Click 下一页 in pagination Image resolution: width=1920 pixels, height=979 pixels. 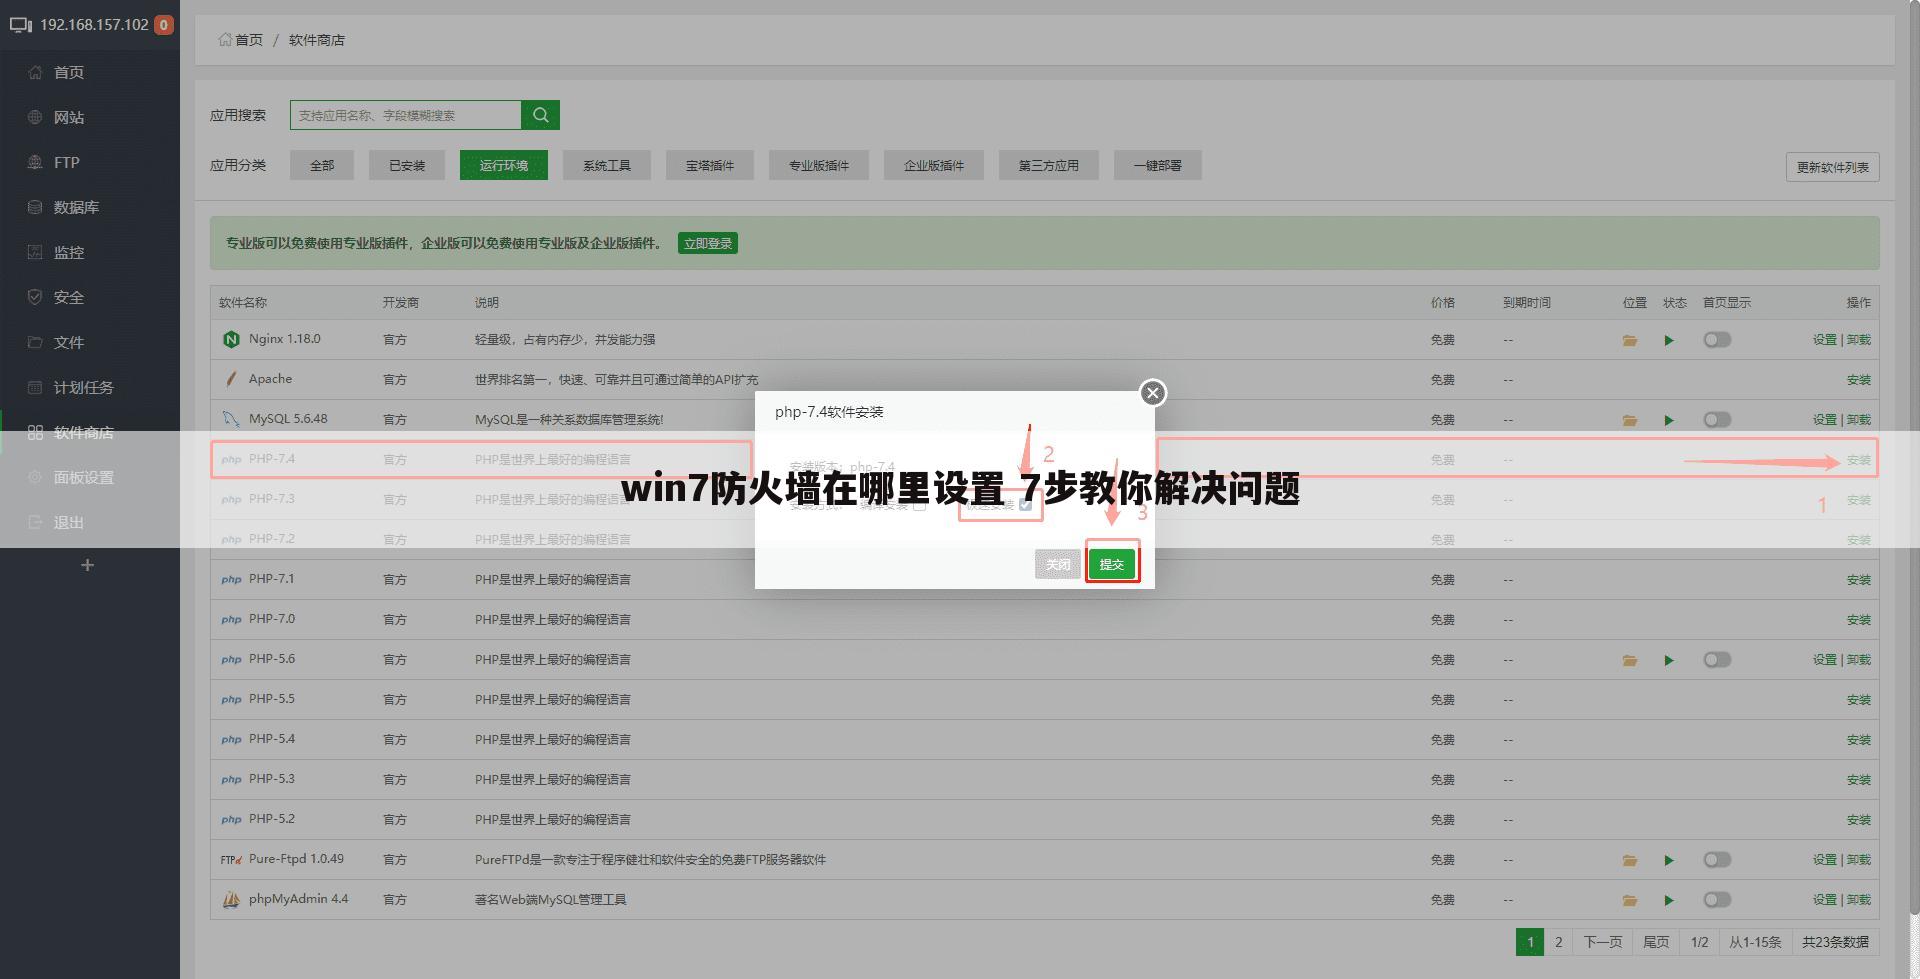point(1603,942)
